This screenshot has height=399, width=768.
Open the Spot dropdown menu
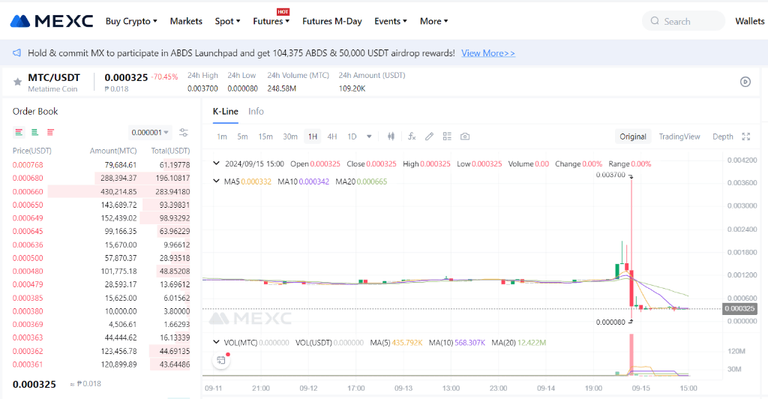[x=228, y=21]
